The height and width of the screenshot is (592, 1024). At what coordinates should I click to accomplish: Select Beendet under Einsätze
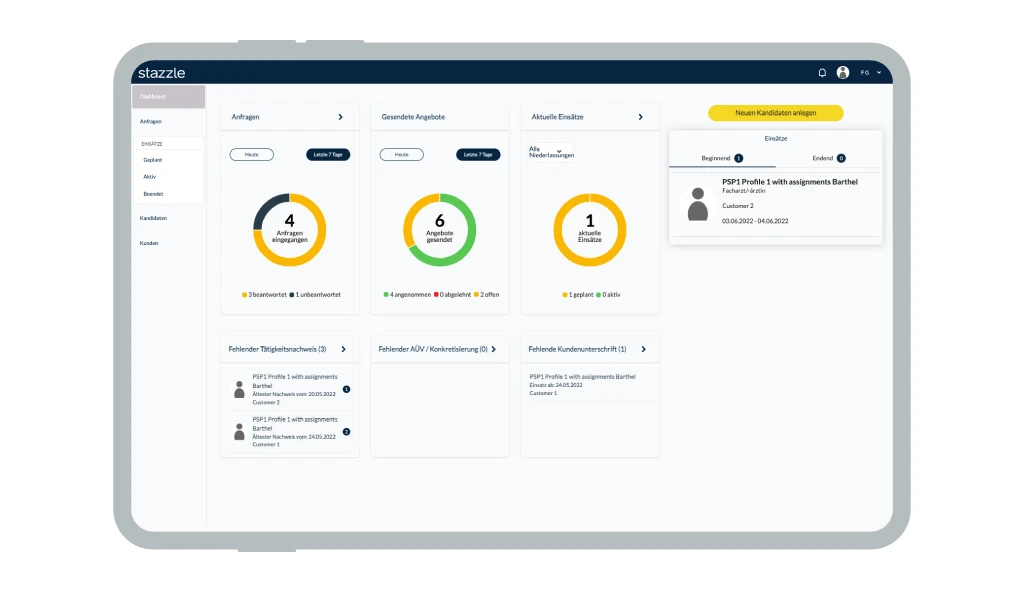pyautogui.click(x=153, y=194)
